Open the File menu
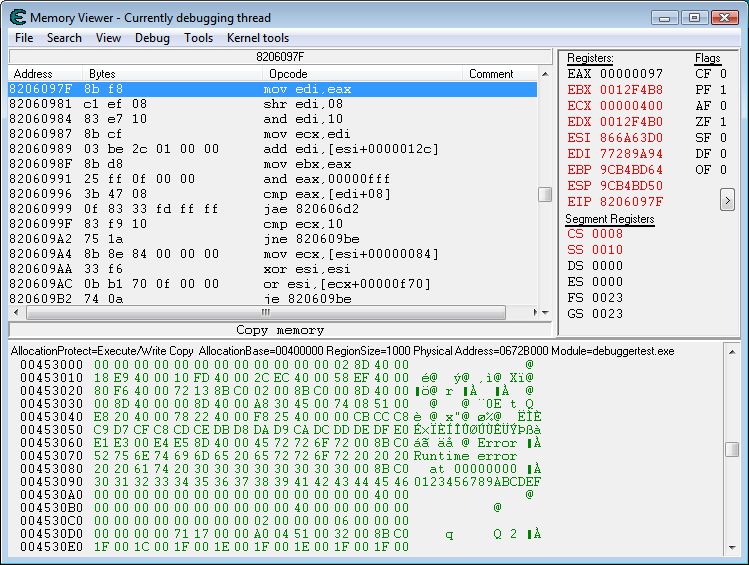The height and width of the screenshot is (565, 749). click(x=24, y=38)
